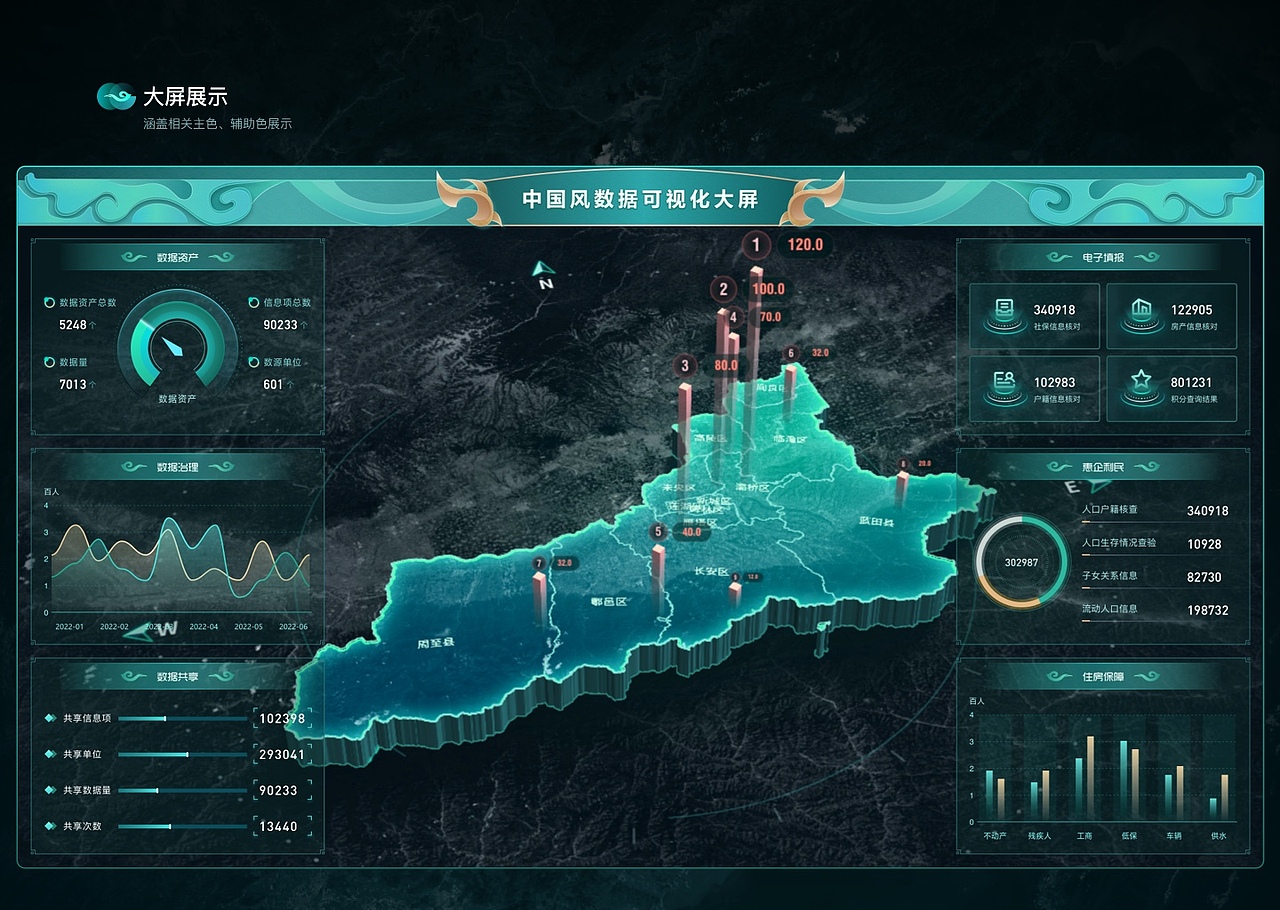
Task: Select the 电子填报 panel header
Action: [1103, 257]
